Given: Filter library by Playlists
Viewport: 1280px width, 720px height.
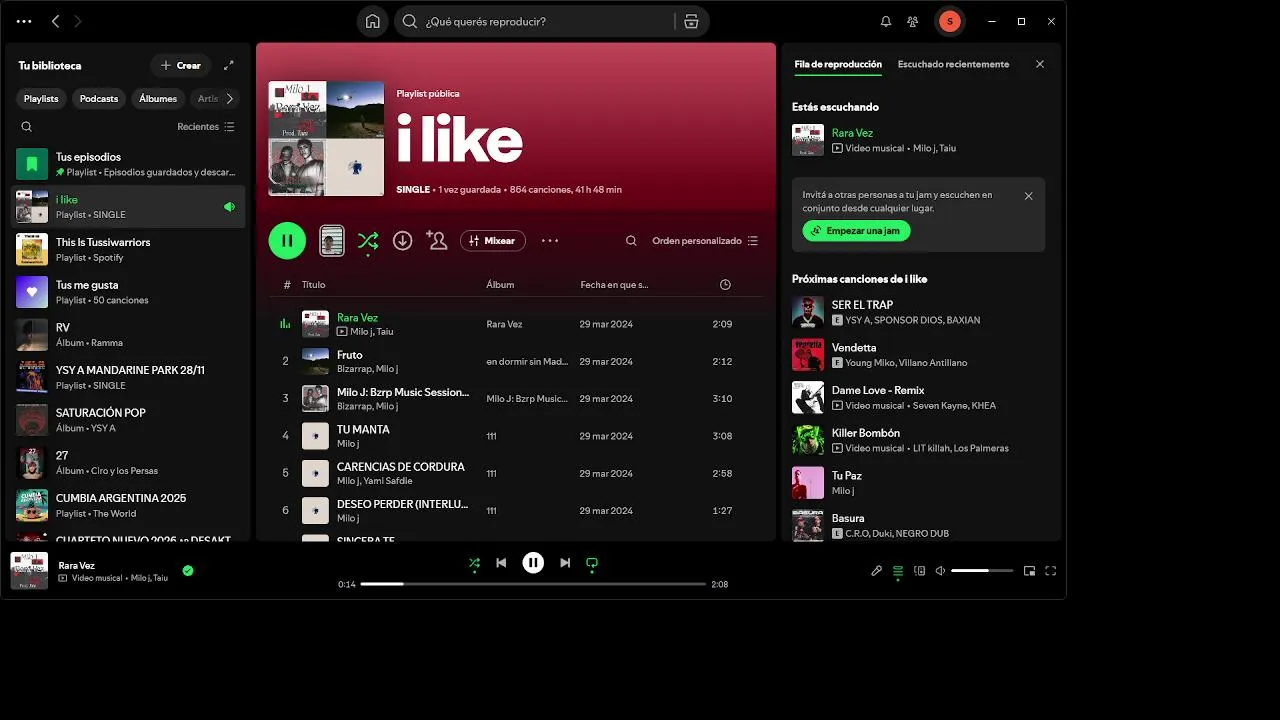Looking at the screenshot, I should click(41, 99).
